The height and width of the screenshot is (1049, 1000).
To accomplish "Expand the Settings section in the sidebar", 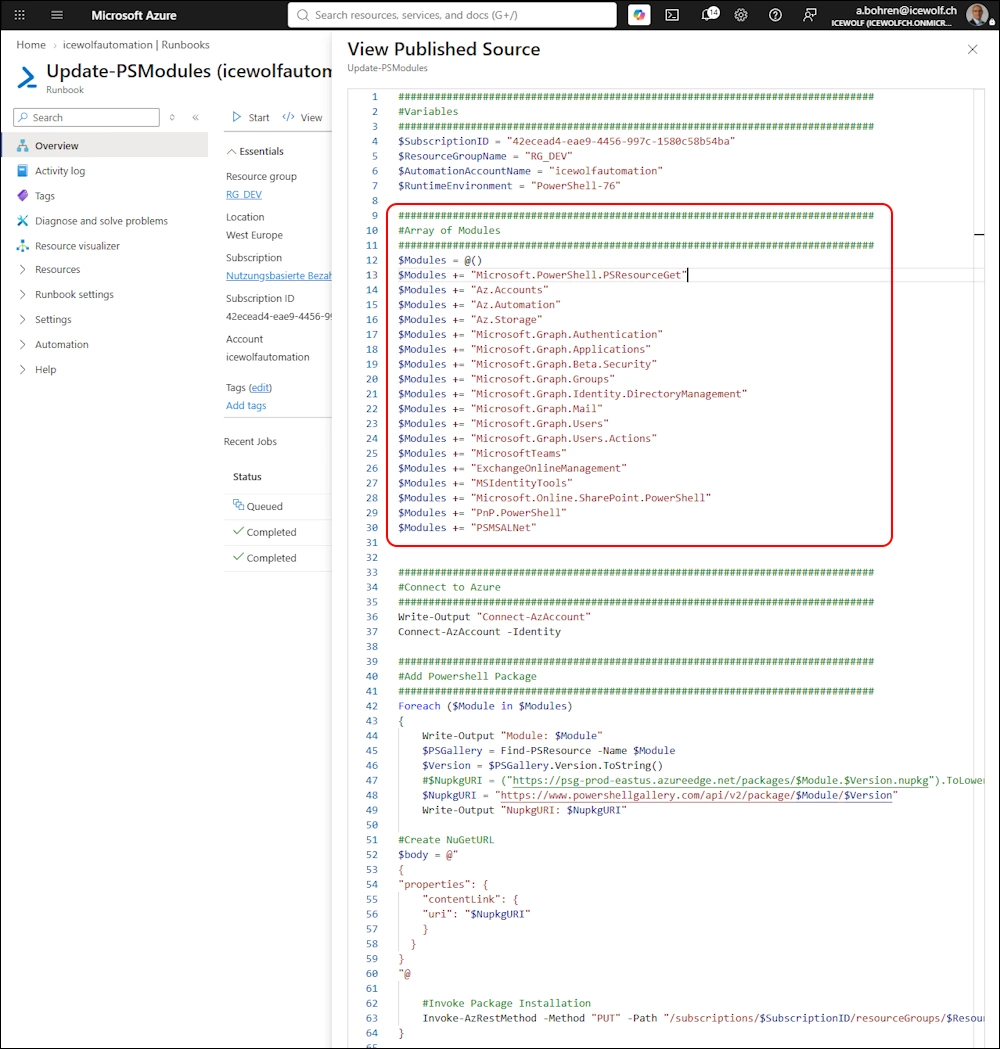I will coord(23,319).
